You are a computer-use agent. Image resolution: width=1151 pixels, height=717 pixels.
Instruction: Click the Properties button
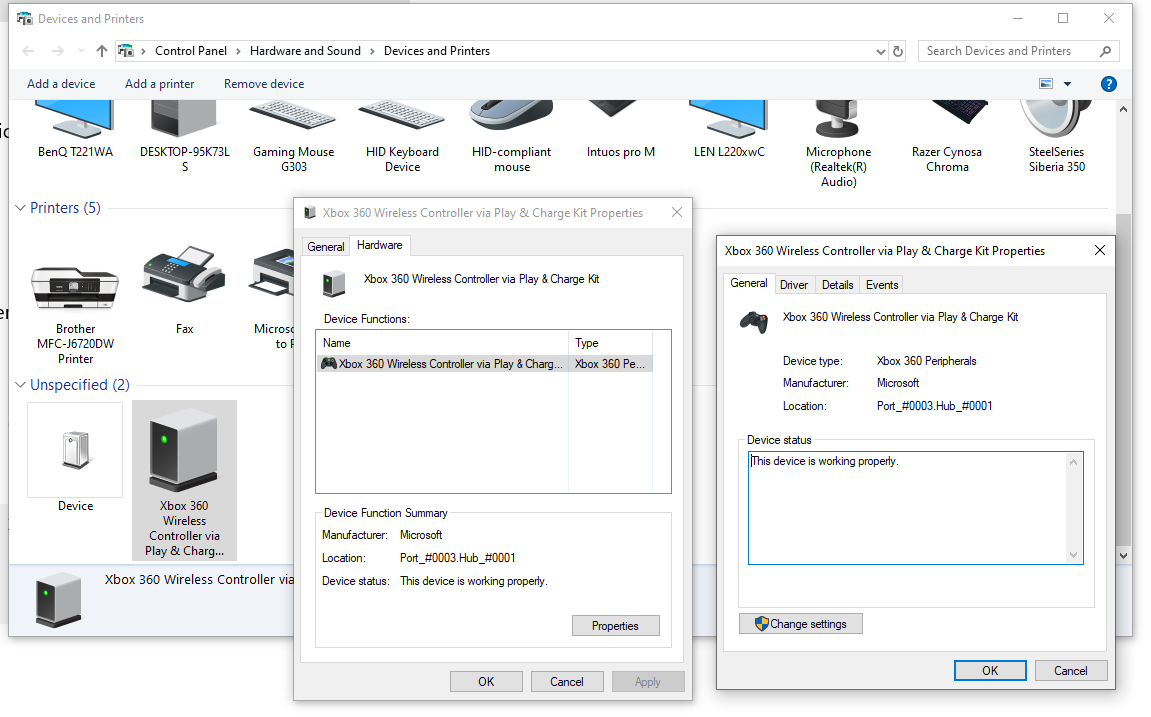pyautogui.click(x=615, y=625)
